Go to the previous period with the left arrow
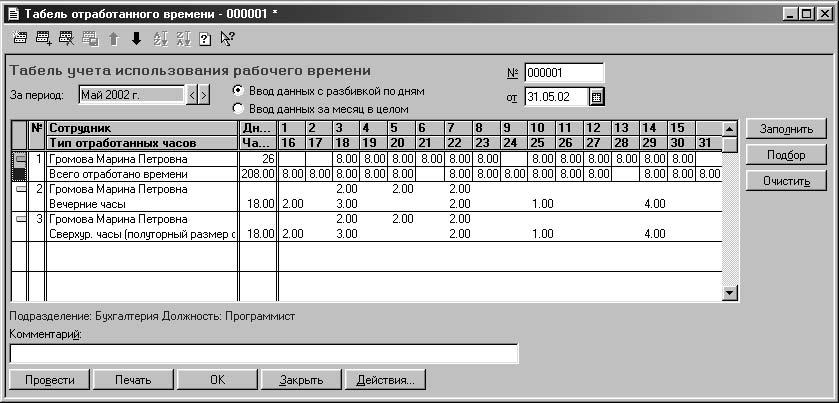839x403 pixels. 192,96
